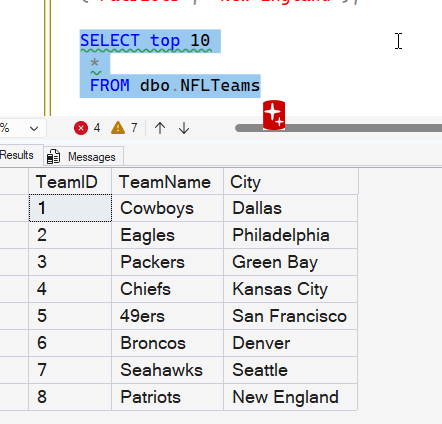Select the Patriots cell

point(167,397)
